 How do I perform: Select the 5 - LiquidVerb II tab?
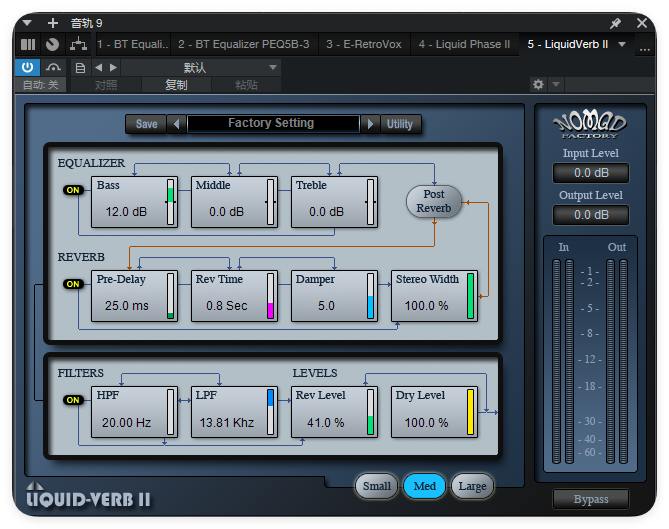567,44
